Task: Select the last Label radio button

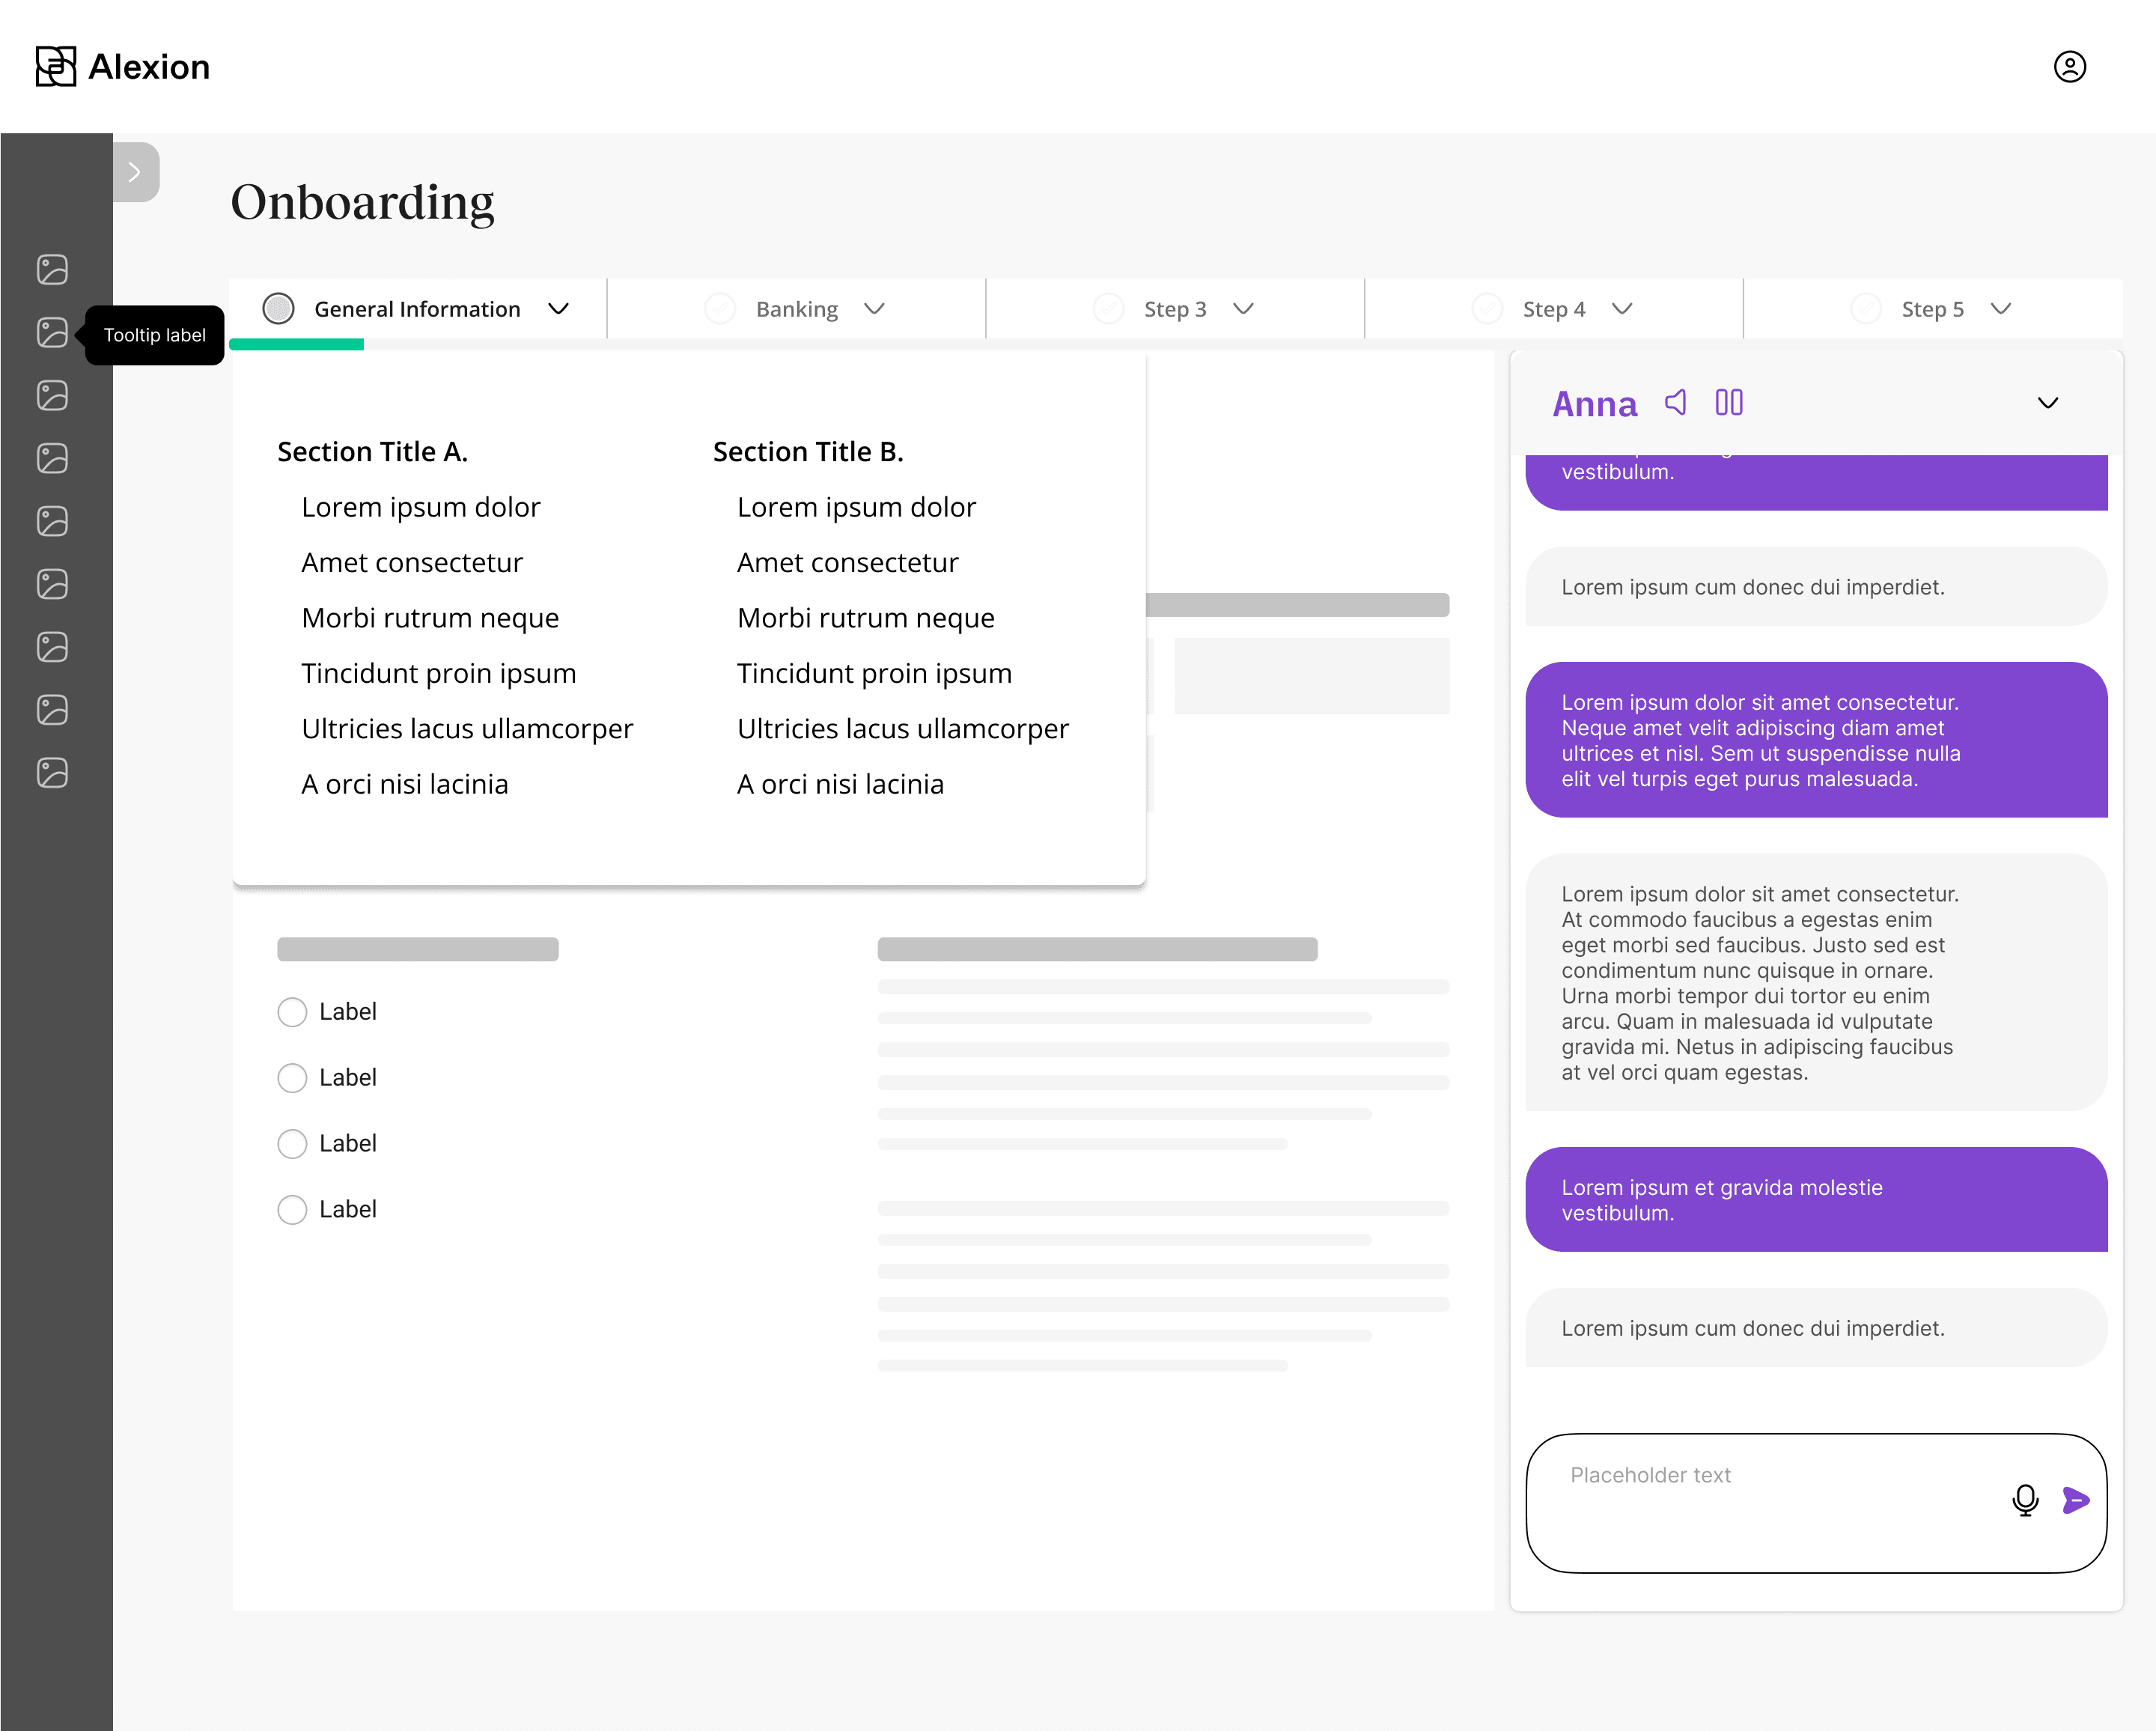Action: pos(292,1210)
